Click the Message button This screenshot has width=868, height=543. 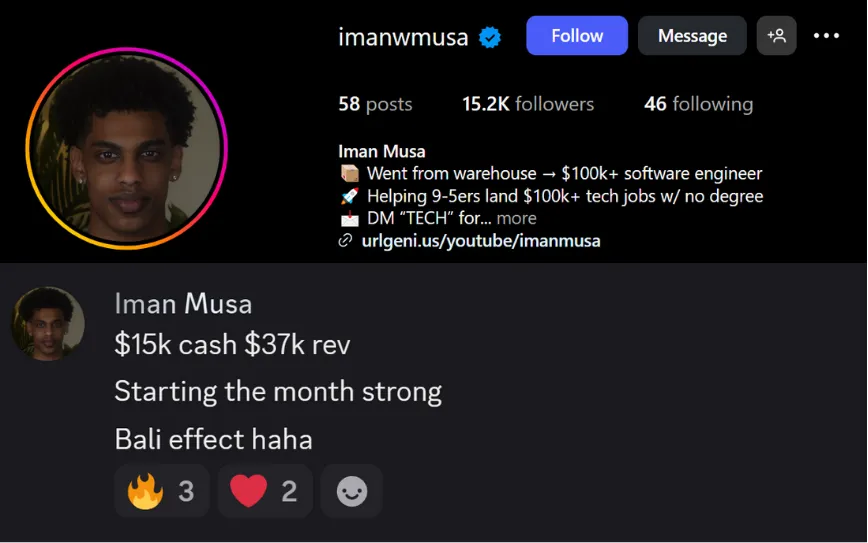click(x=692, y=35)
